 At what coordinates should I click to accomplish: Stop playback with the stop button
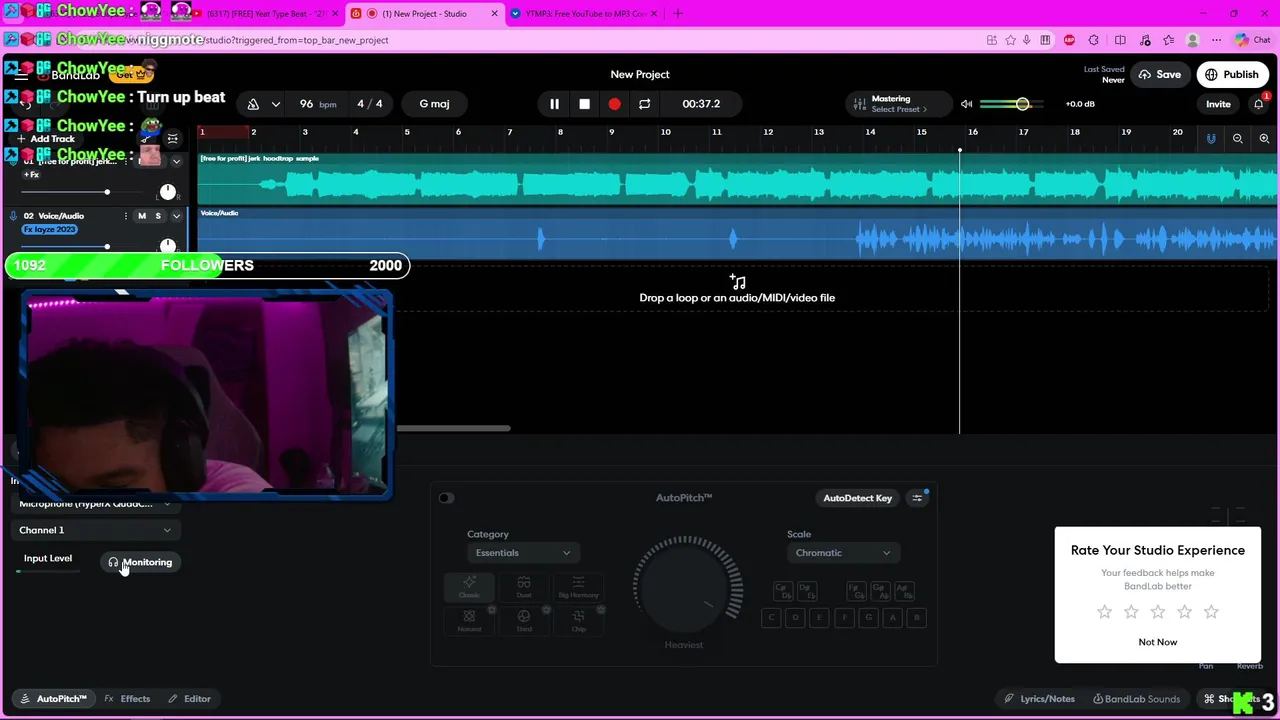pyautogui.click(x=584, y=104)
